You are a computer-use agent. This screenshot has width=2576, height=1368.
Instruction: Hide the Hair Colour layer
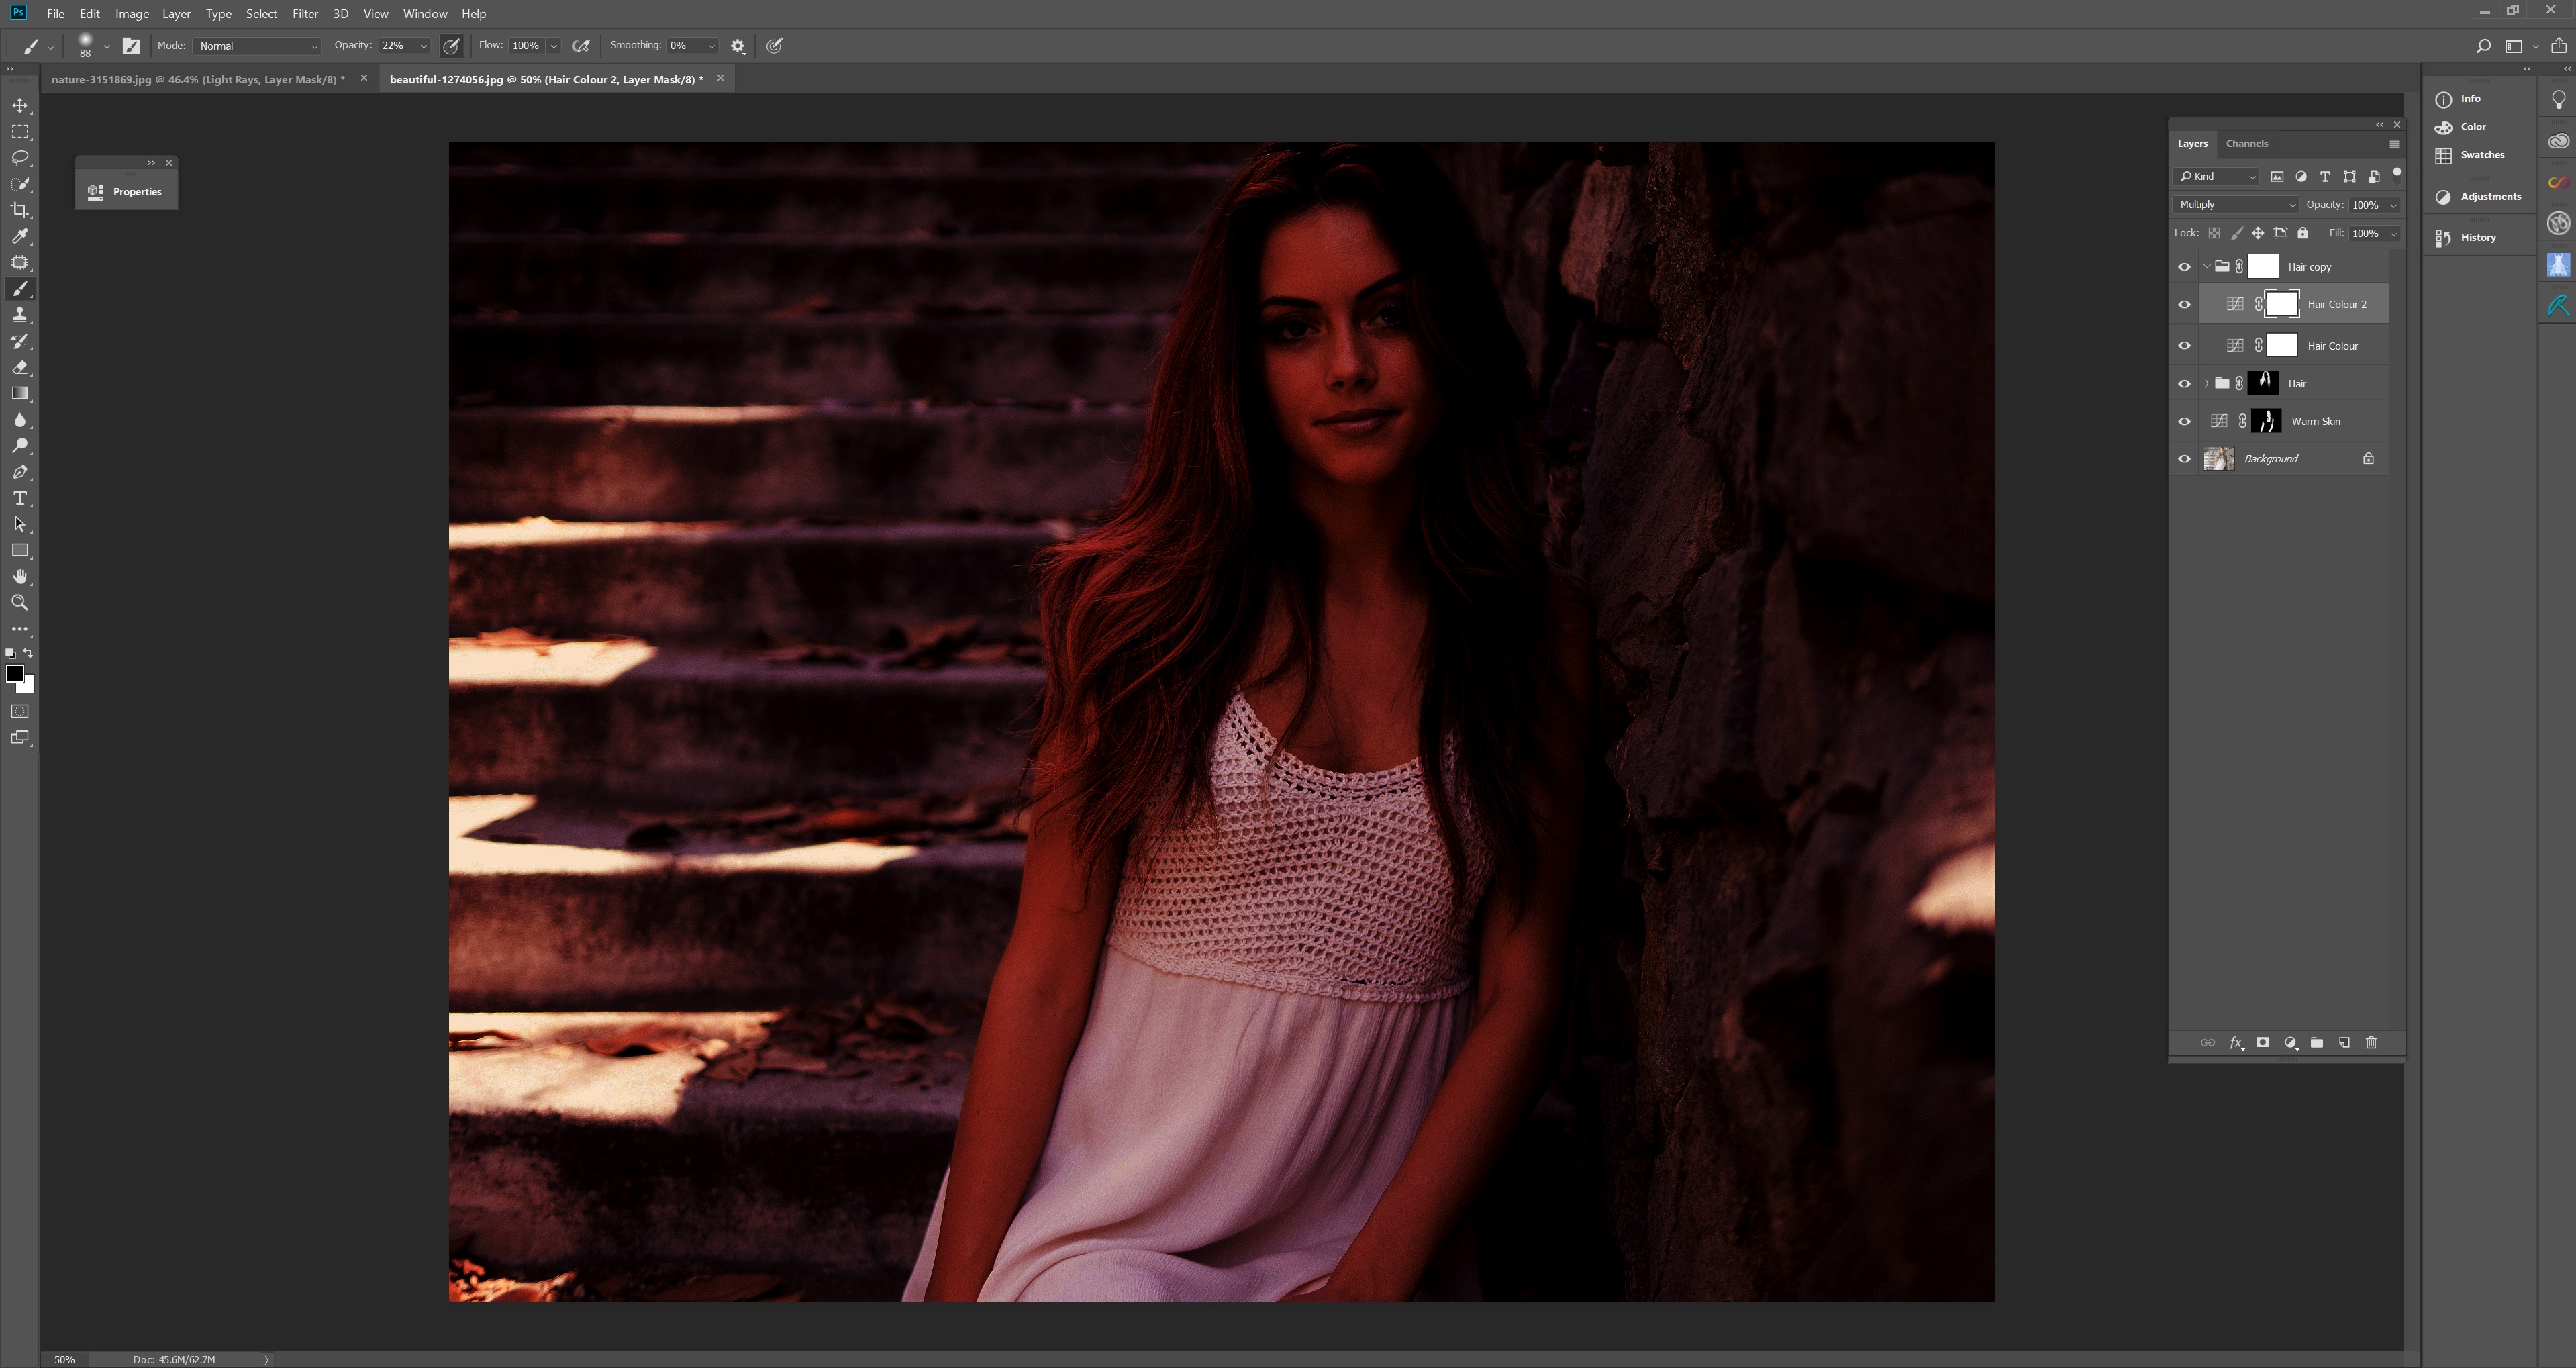click(2185, 345)
